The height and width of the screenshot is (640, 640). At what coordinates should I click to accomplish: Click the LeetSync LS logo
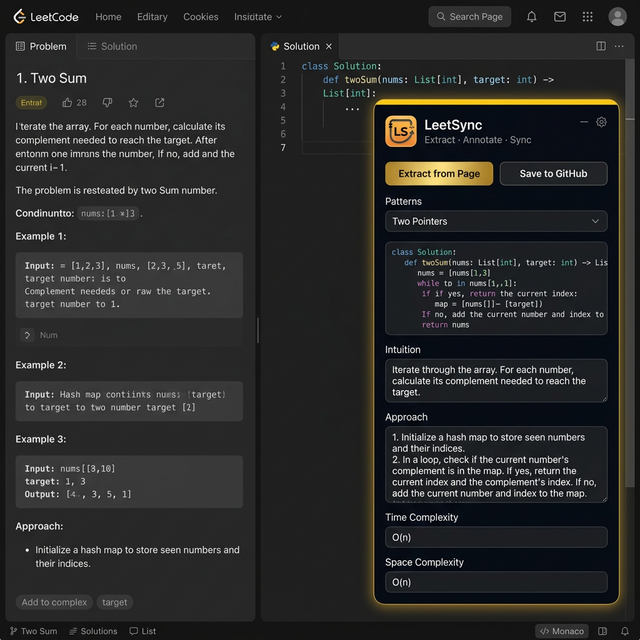coord(401,131)
